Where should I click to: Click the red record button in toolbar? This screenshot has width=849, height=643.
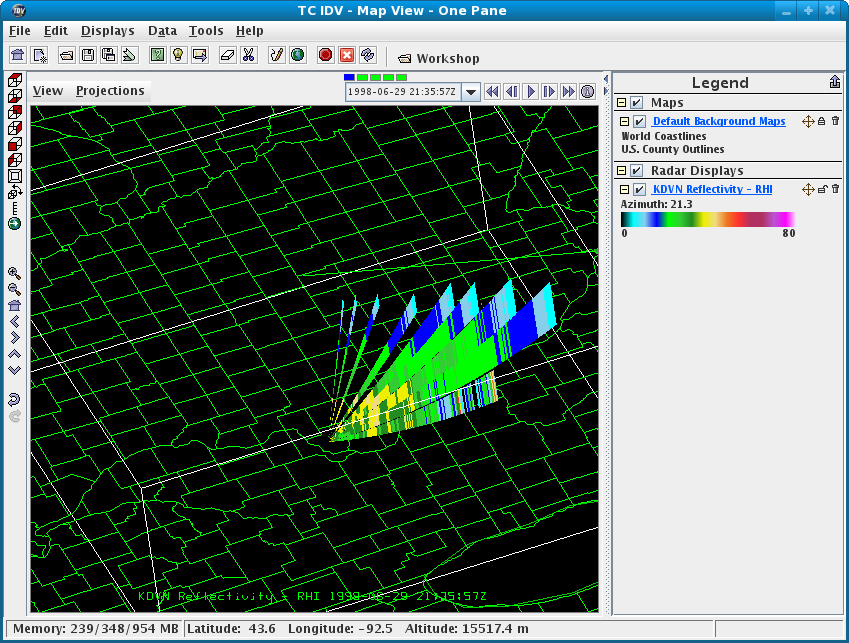[325, 55]
